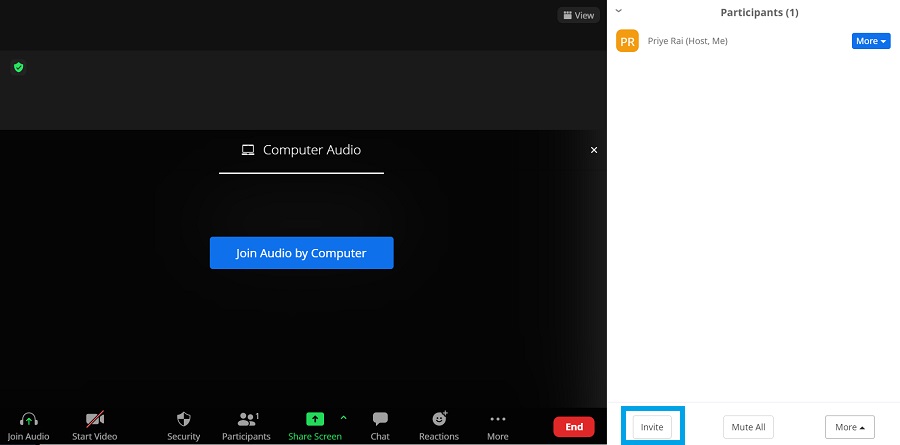
Task: Select the Computer Audio tab
Action: pyautogui.click(x=301, y=150)
